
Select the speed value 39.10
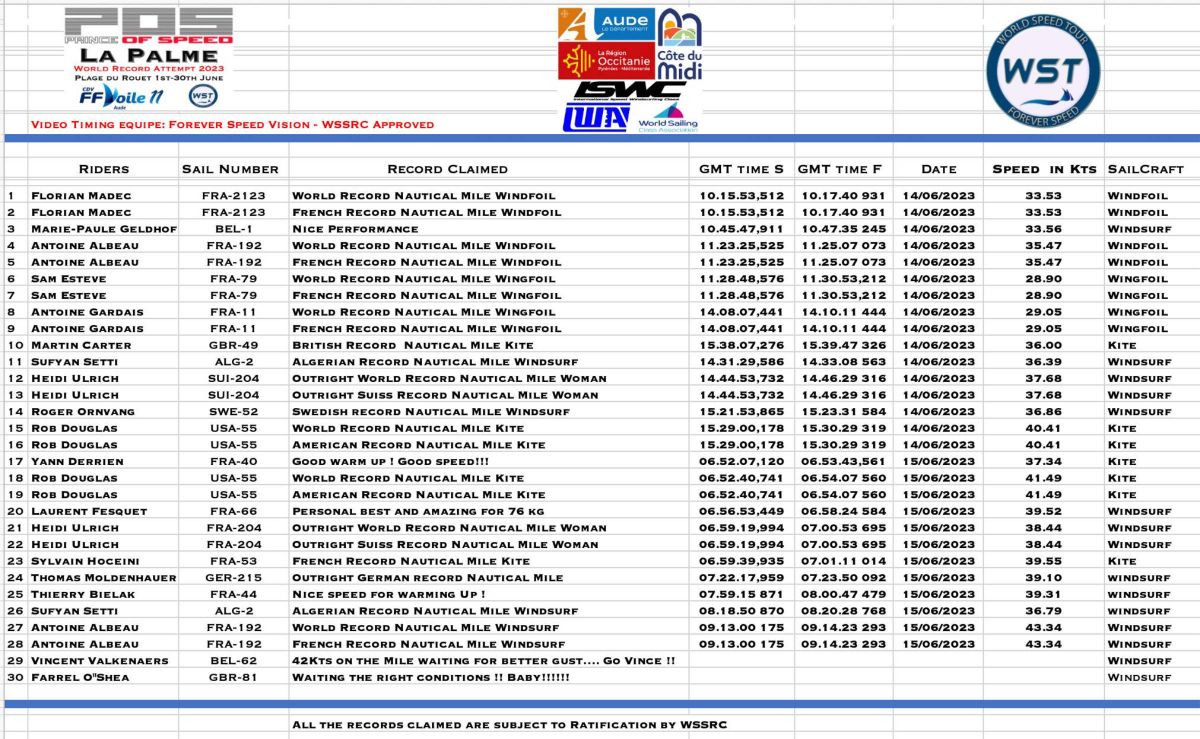[1043, 578]
